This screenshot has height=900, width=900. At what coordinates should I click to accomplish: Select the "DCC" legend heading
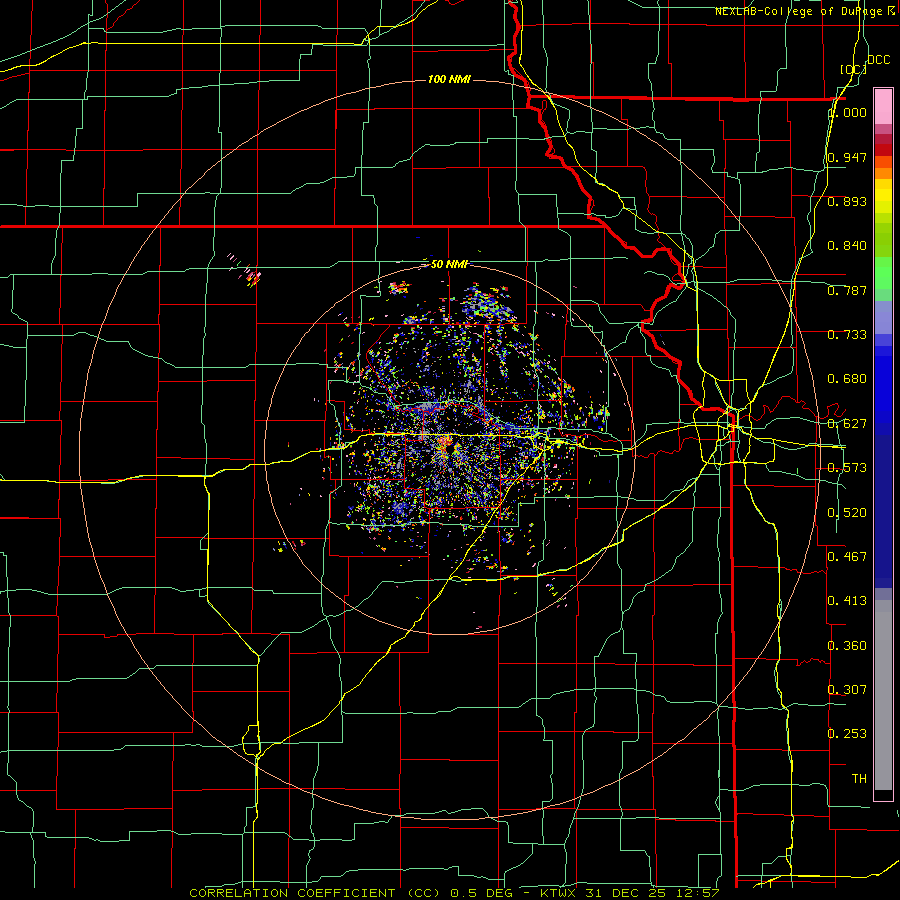coord(878,60)
